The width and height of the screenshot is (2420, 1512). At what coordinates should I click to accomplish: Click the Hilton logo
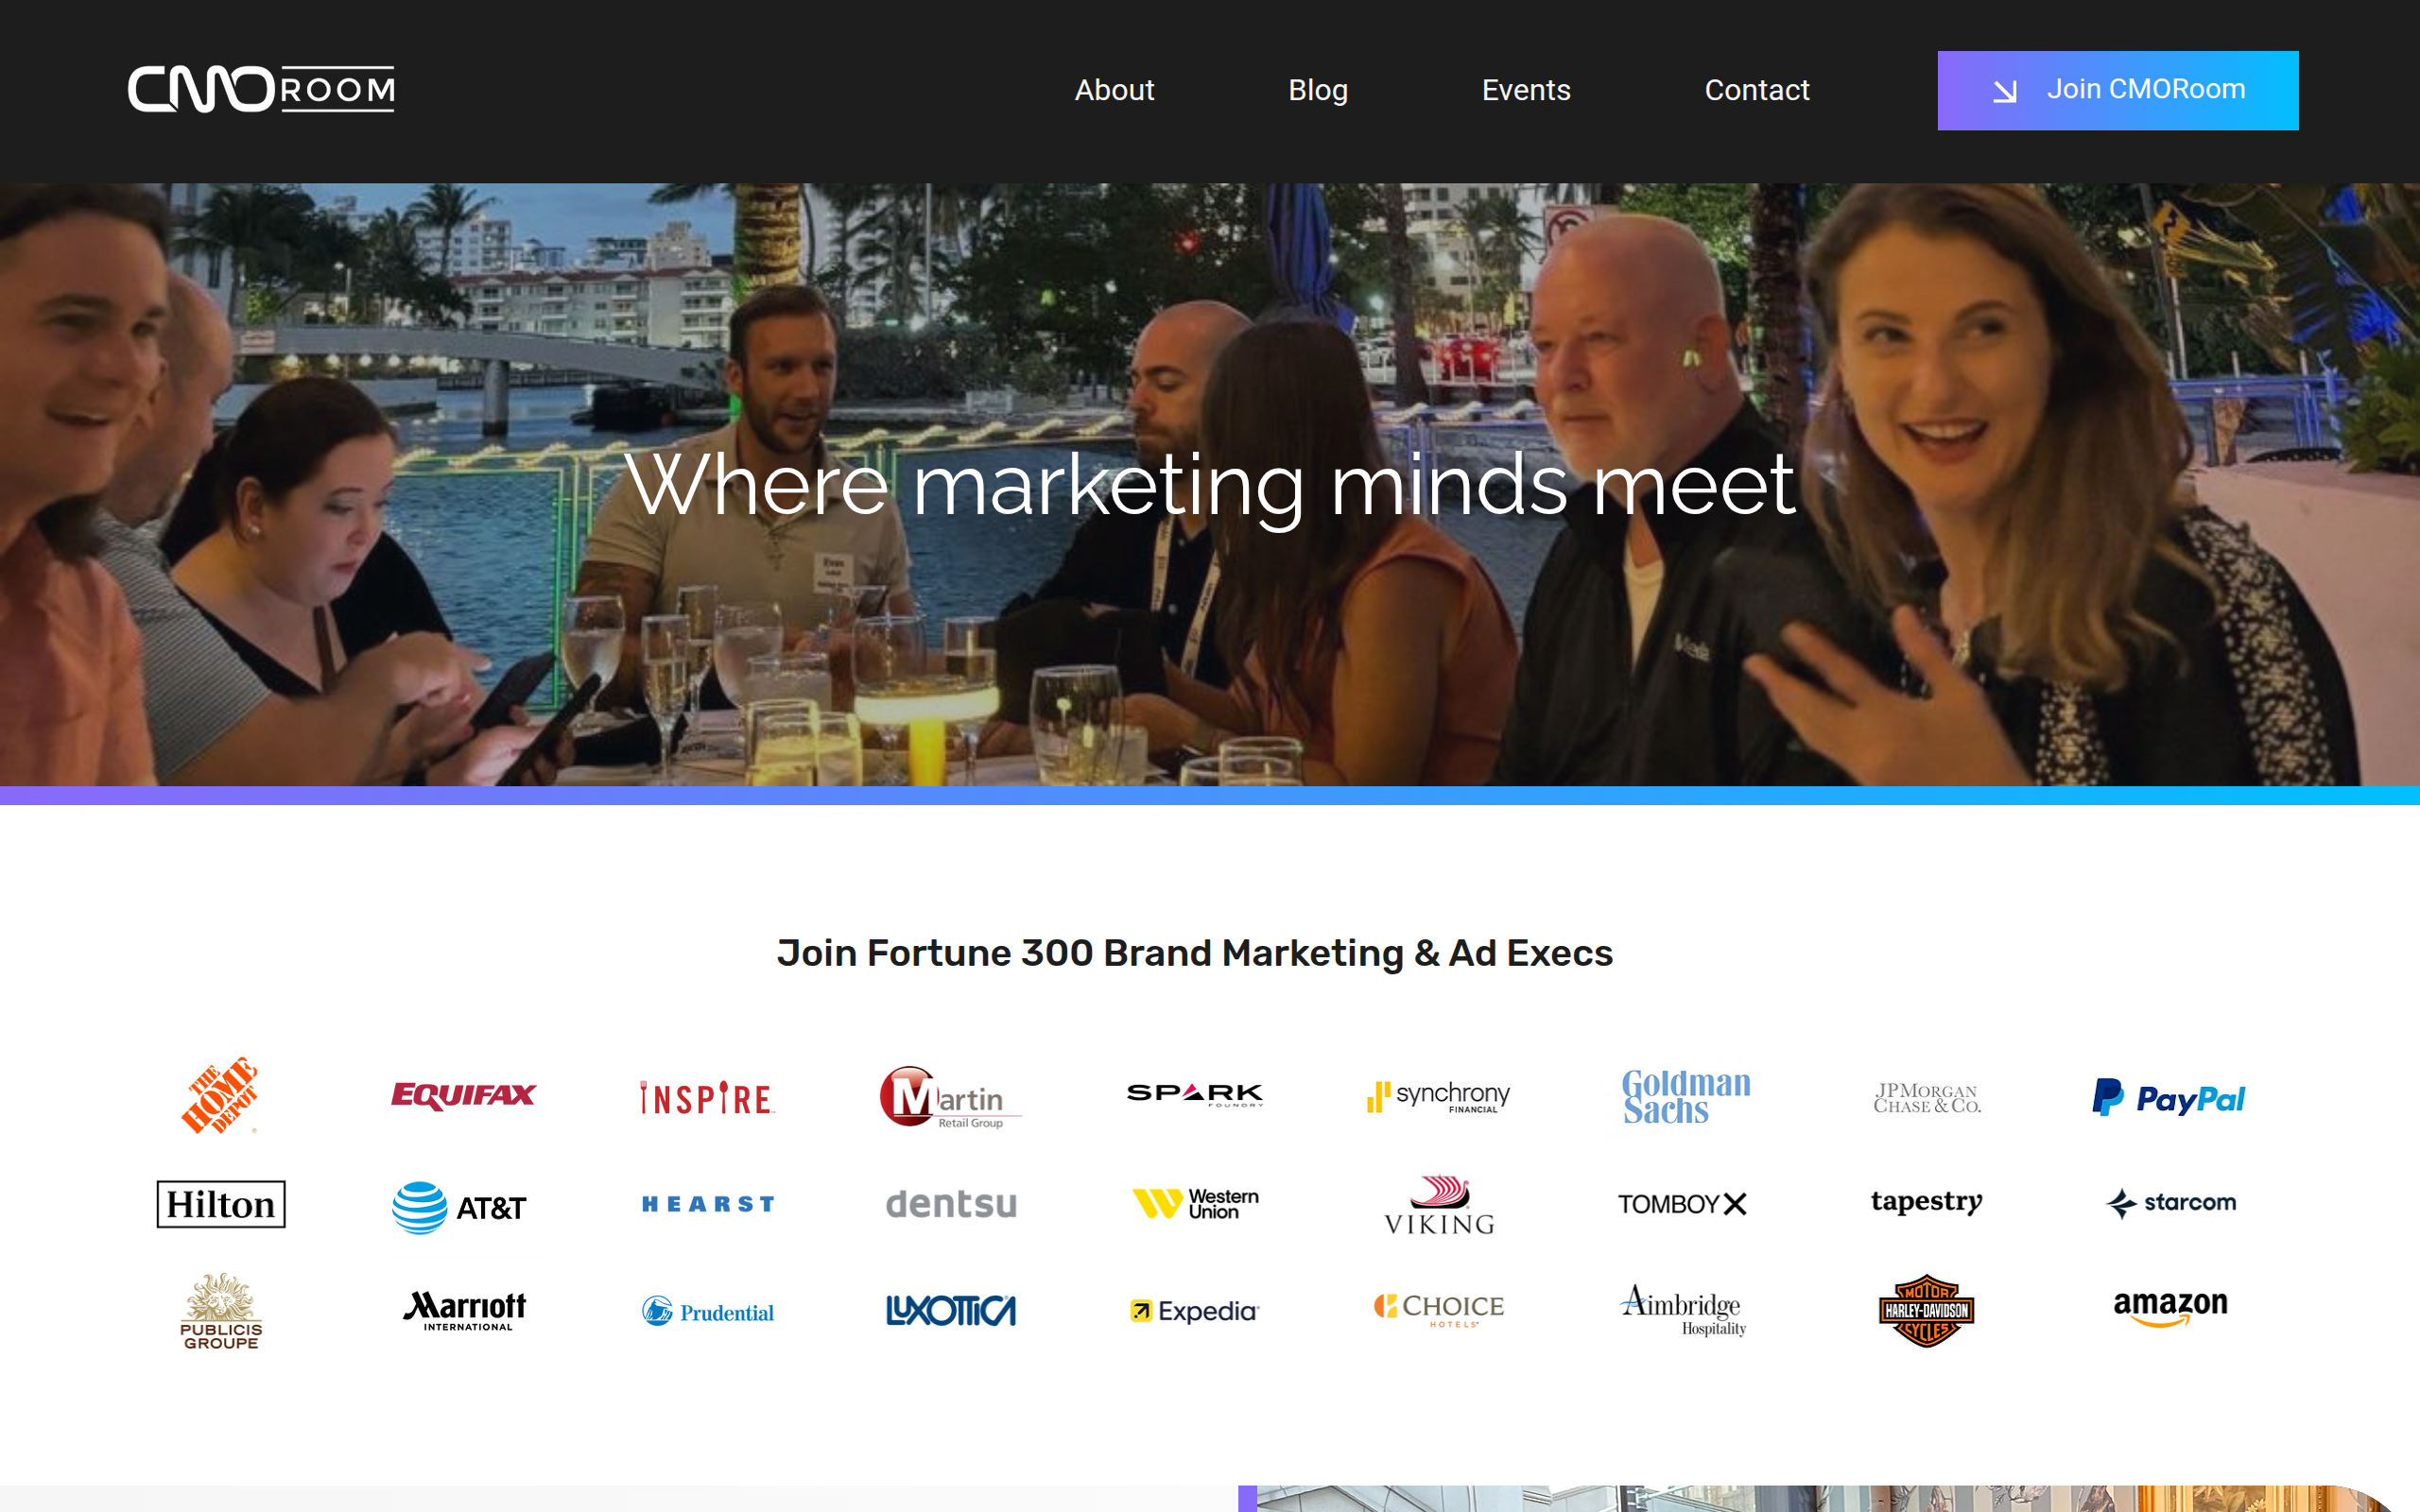coord(220,1204)
